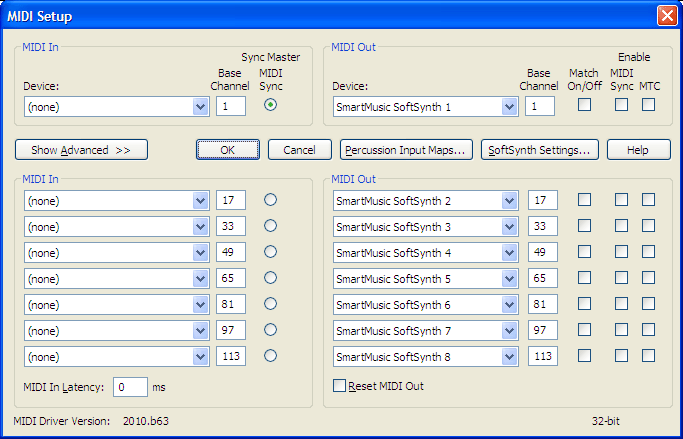
Task: Open the SmartMusic SoftSynth 1 device dropdown
Action: [x=426, y=107]
